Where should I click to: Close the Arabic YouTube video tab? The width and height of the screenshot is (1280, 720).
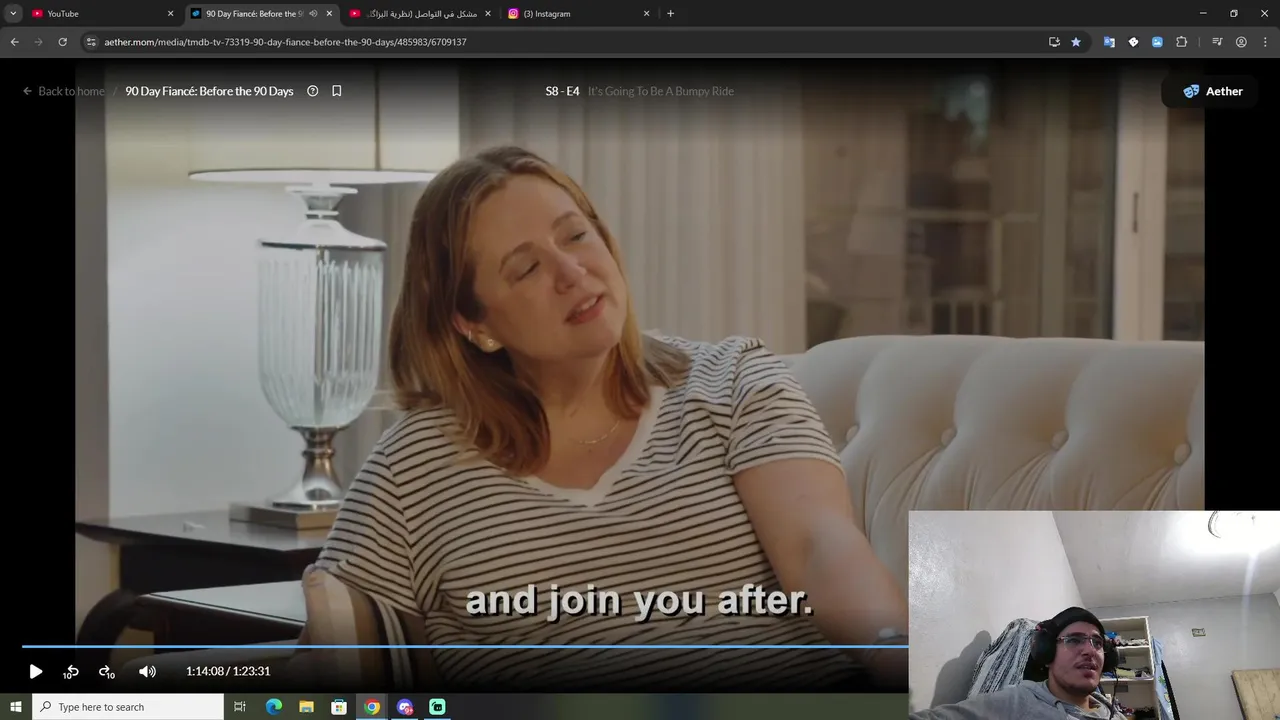coord(488,14)
